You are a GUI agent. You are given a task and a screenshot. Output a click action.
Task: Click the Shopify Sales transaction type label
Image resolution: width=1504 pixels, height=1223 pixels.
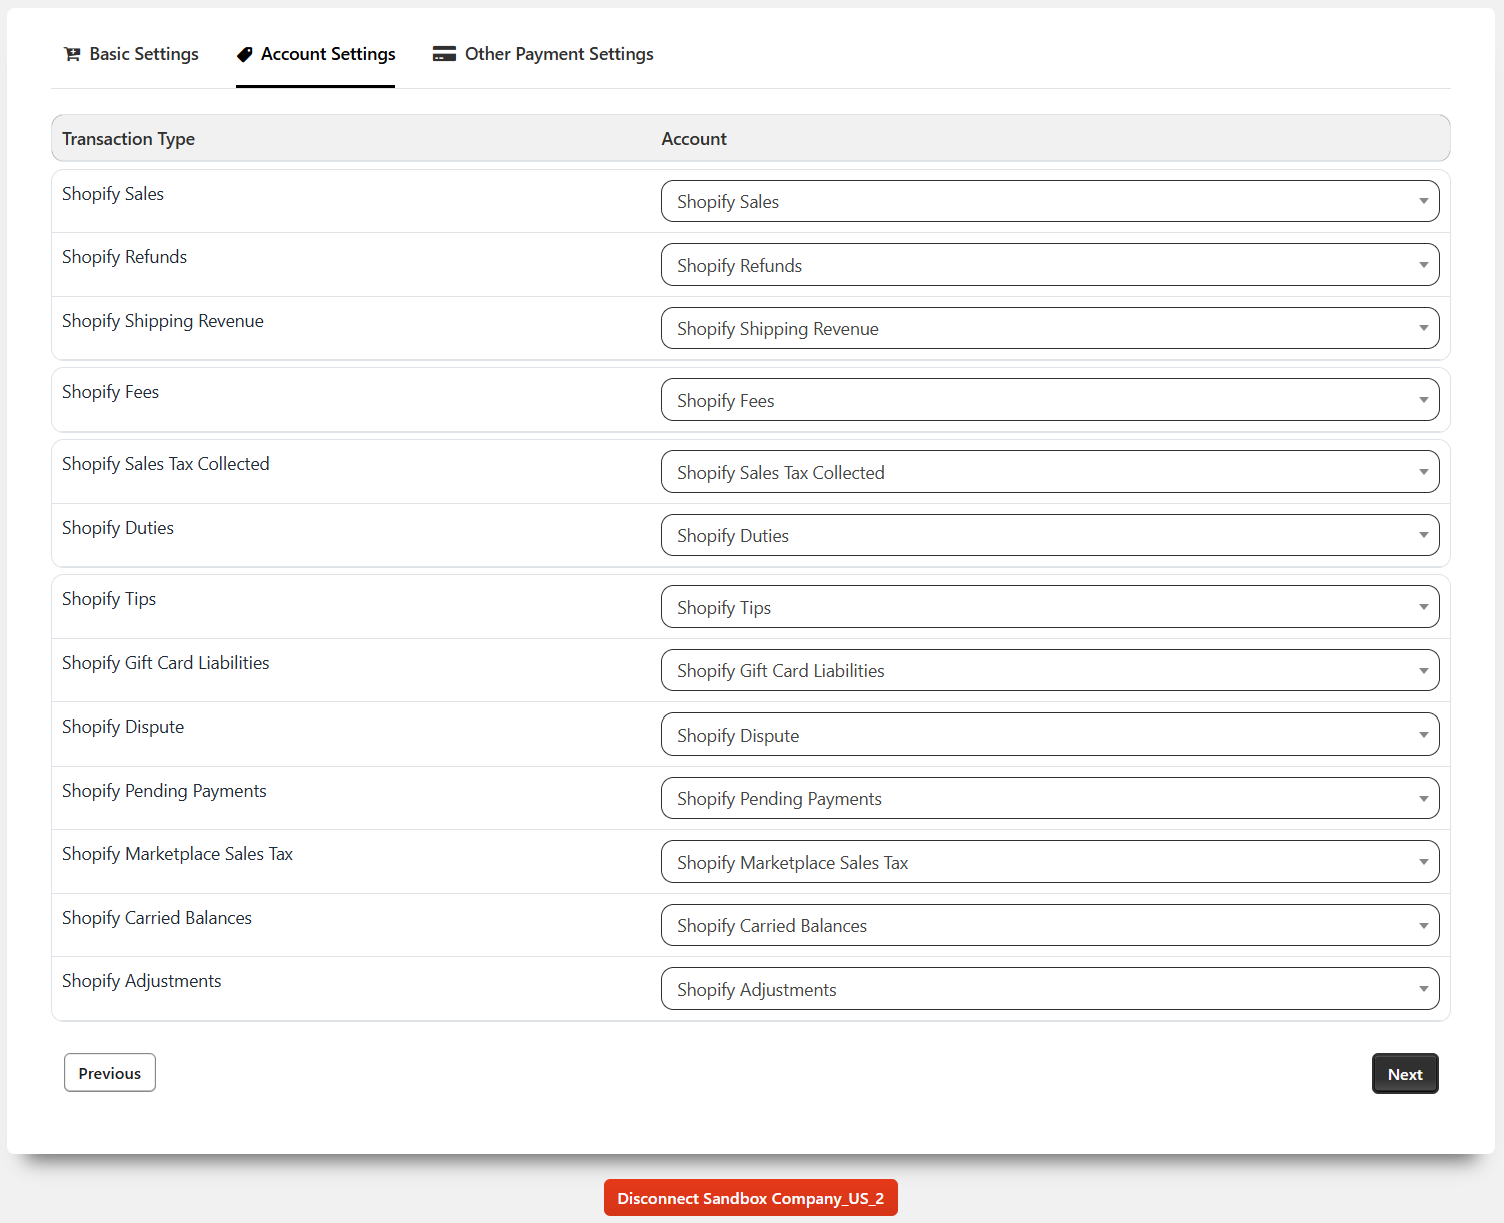(113, 194)
